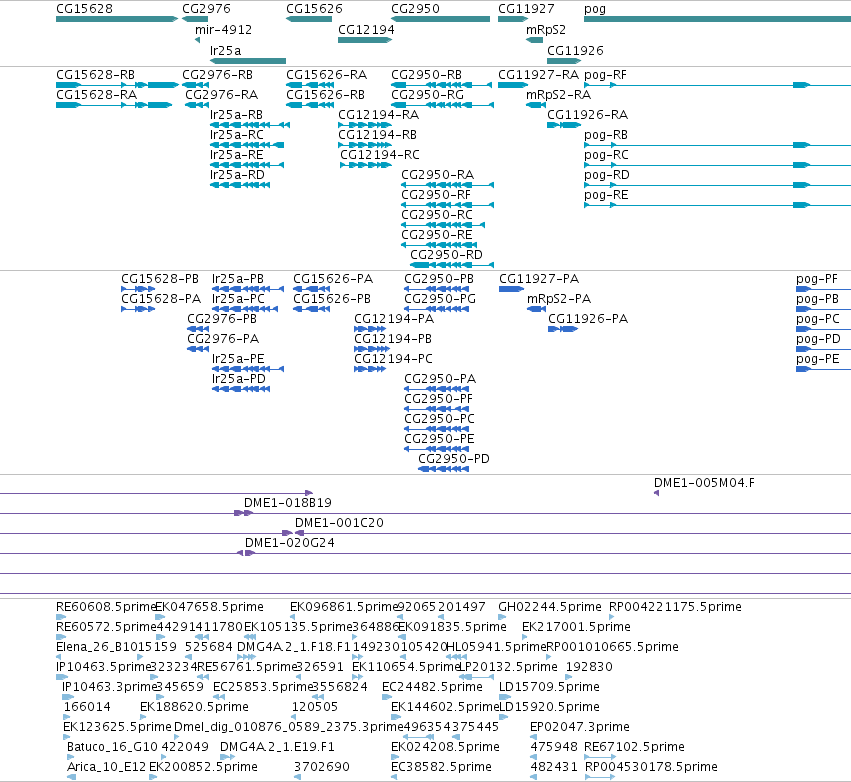
Task: Click the RE60608.5prime EST label
Action: 106,606
